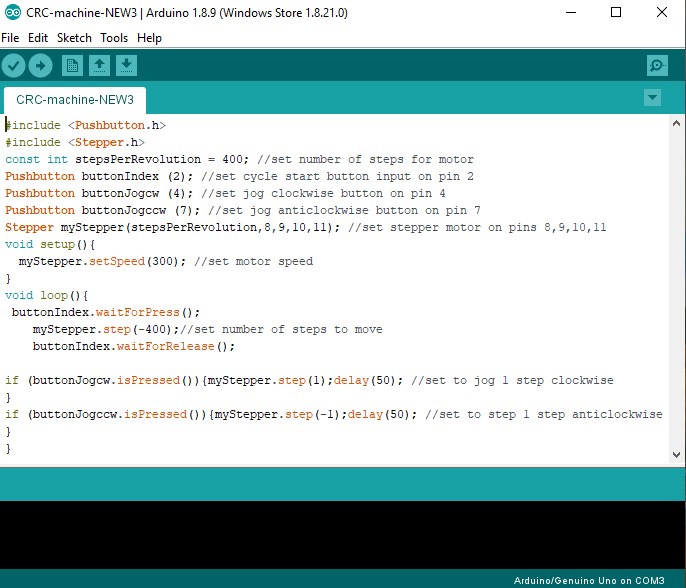686x588 pixels.
Task: Create a new sketch with New icon
Action: 72,66
